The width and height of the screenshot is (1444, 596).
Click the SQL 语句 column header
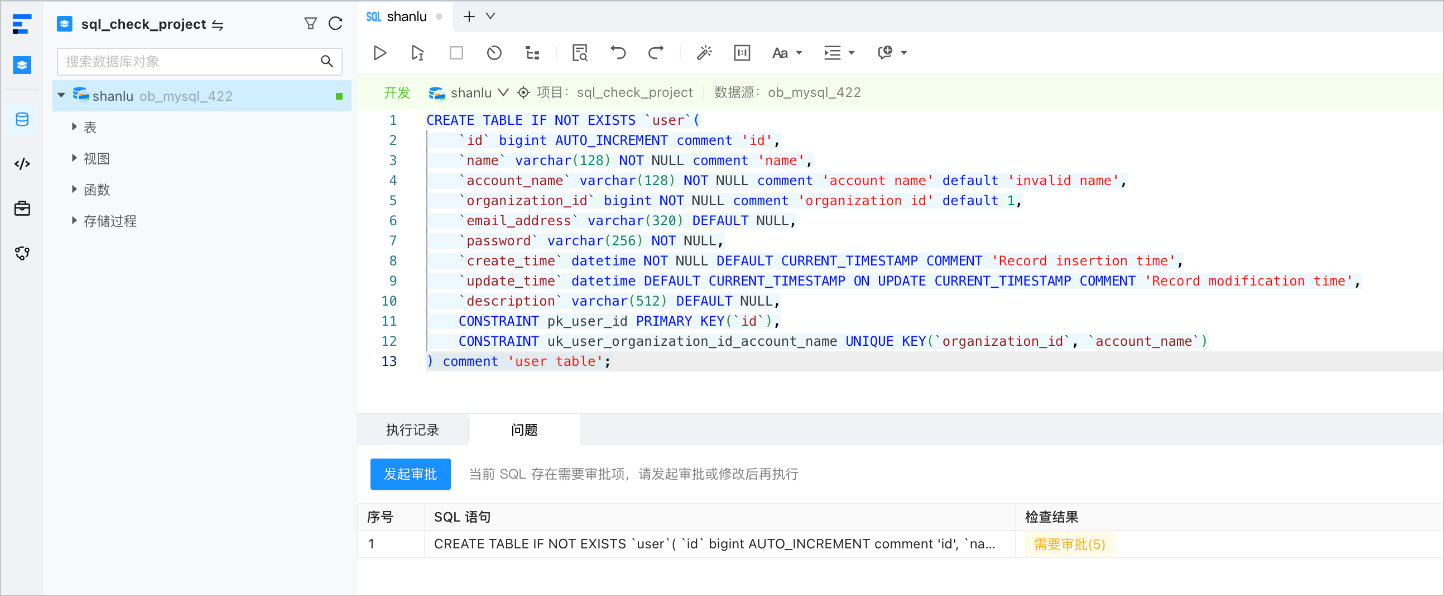[x=462, y=517]
